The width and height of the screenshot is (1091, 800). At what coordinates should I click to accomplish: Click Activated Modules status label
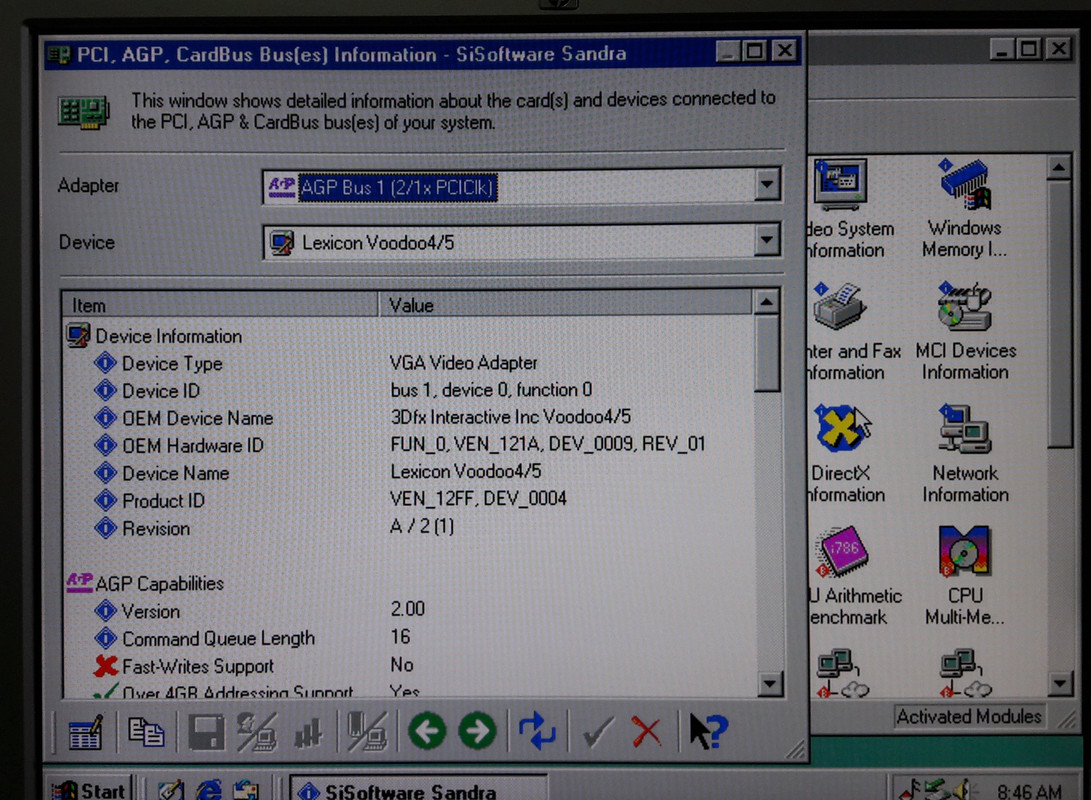click(x=969, y=717)
